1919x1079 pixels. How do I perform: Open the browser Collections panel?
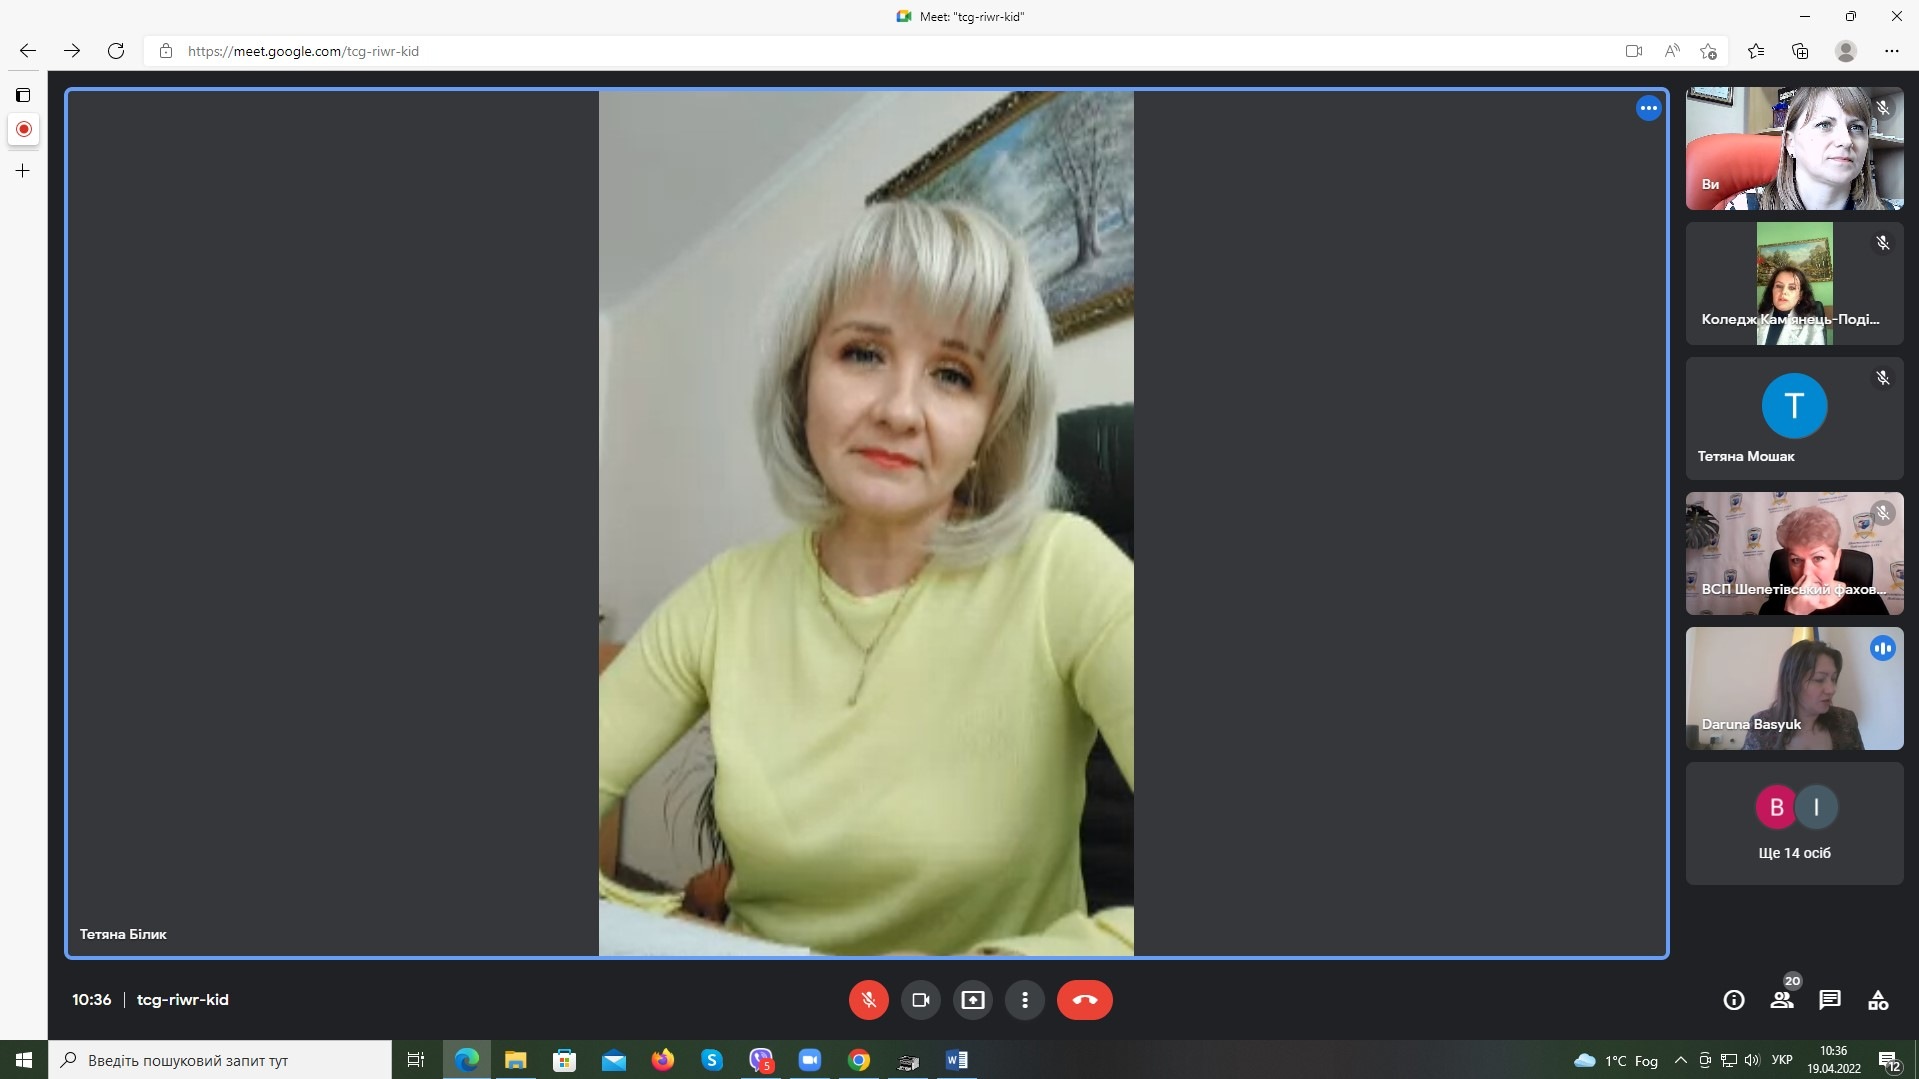tap(1800, 51)
